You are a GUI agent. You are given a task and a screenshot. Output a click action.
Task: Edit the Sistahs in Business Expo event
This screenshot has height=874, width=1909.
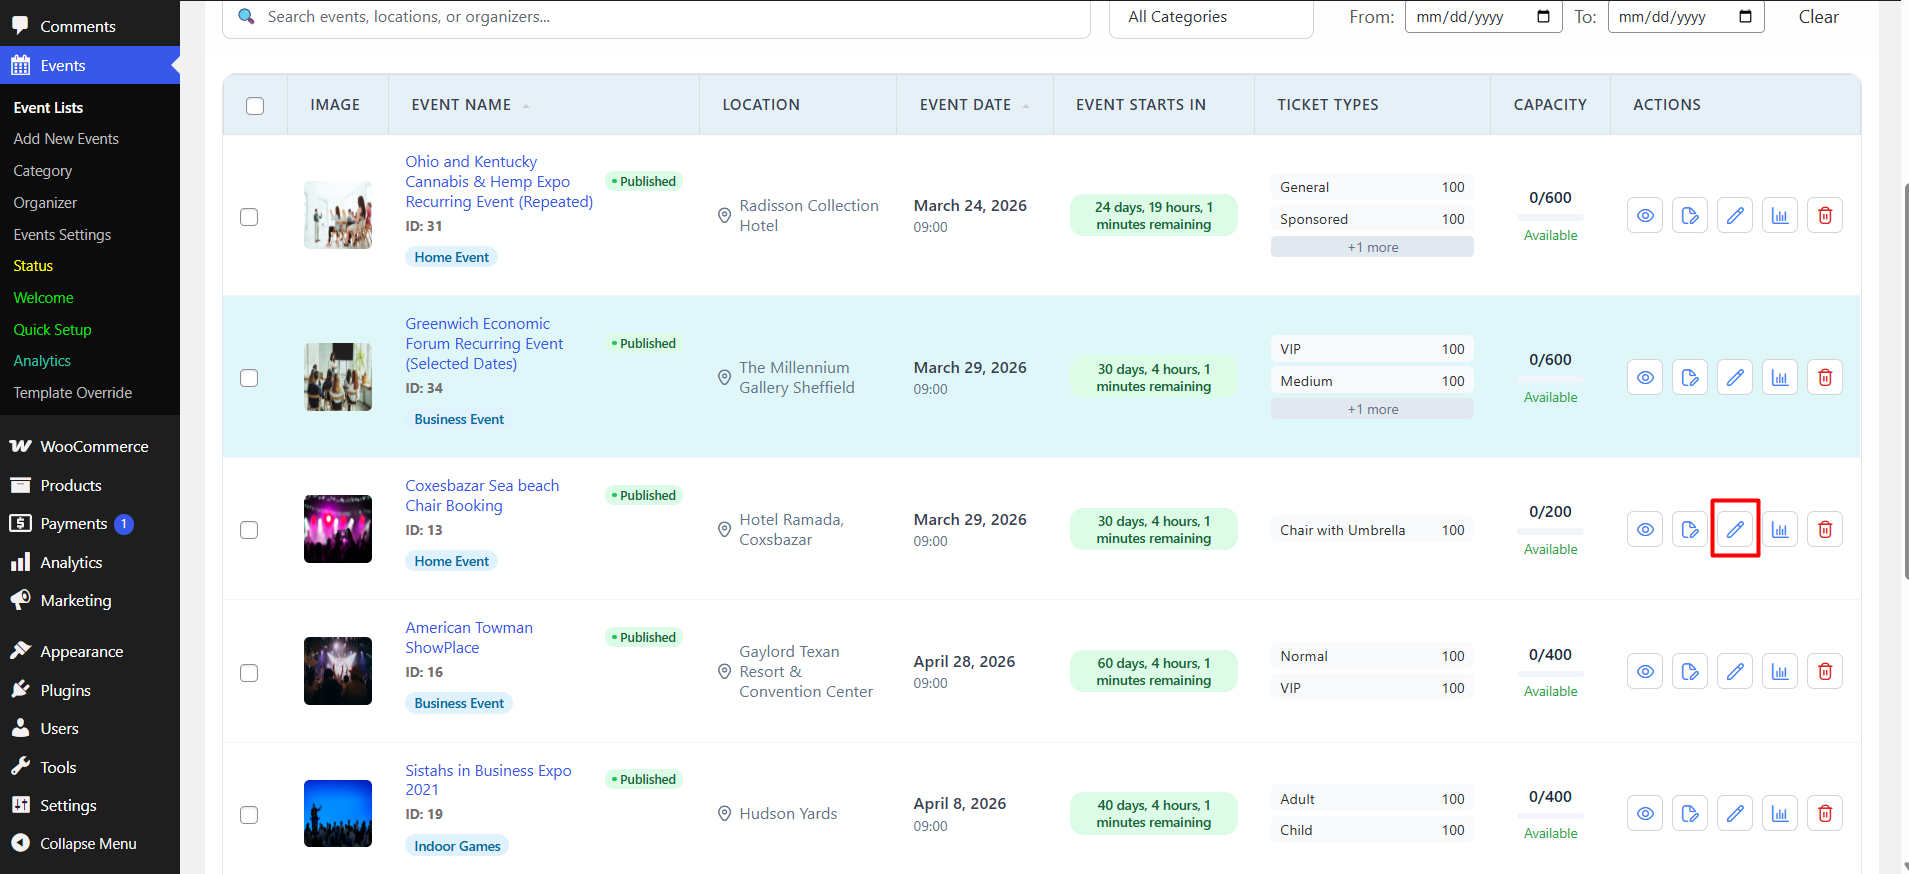(x=1734, y=814)
